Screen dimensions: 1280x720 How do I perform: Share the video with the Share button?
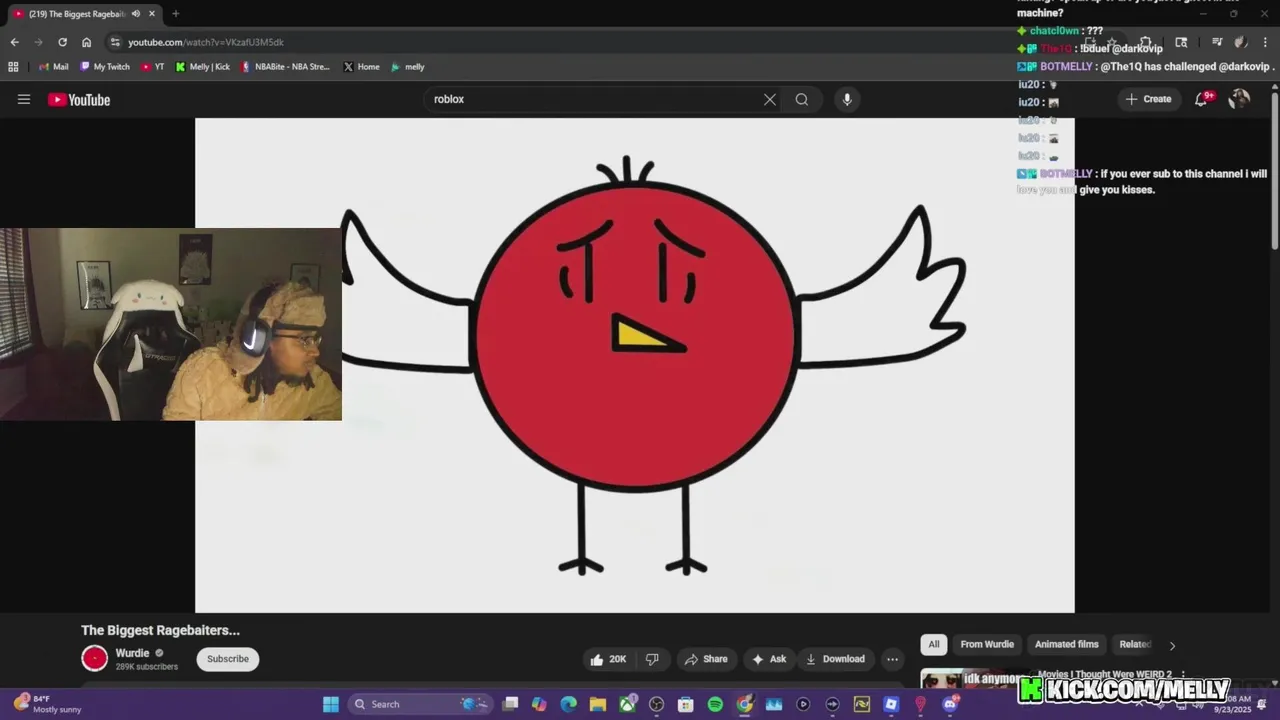tap(706, 659)
